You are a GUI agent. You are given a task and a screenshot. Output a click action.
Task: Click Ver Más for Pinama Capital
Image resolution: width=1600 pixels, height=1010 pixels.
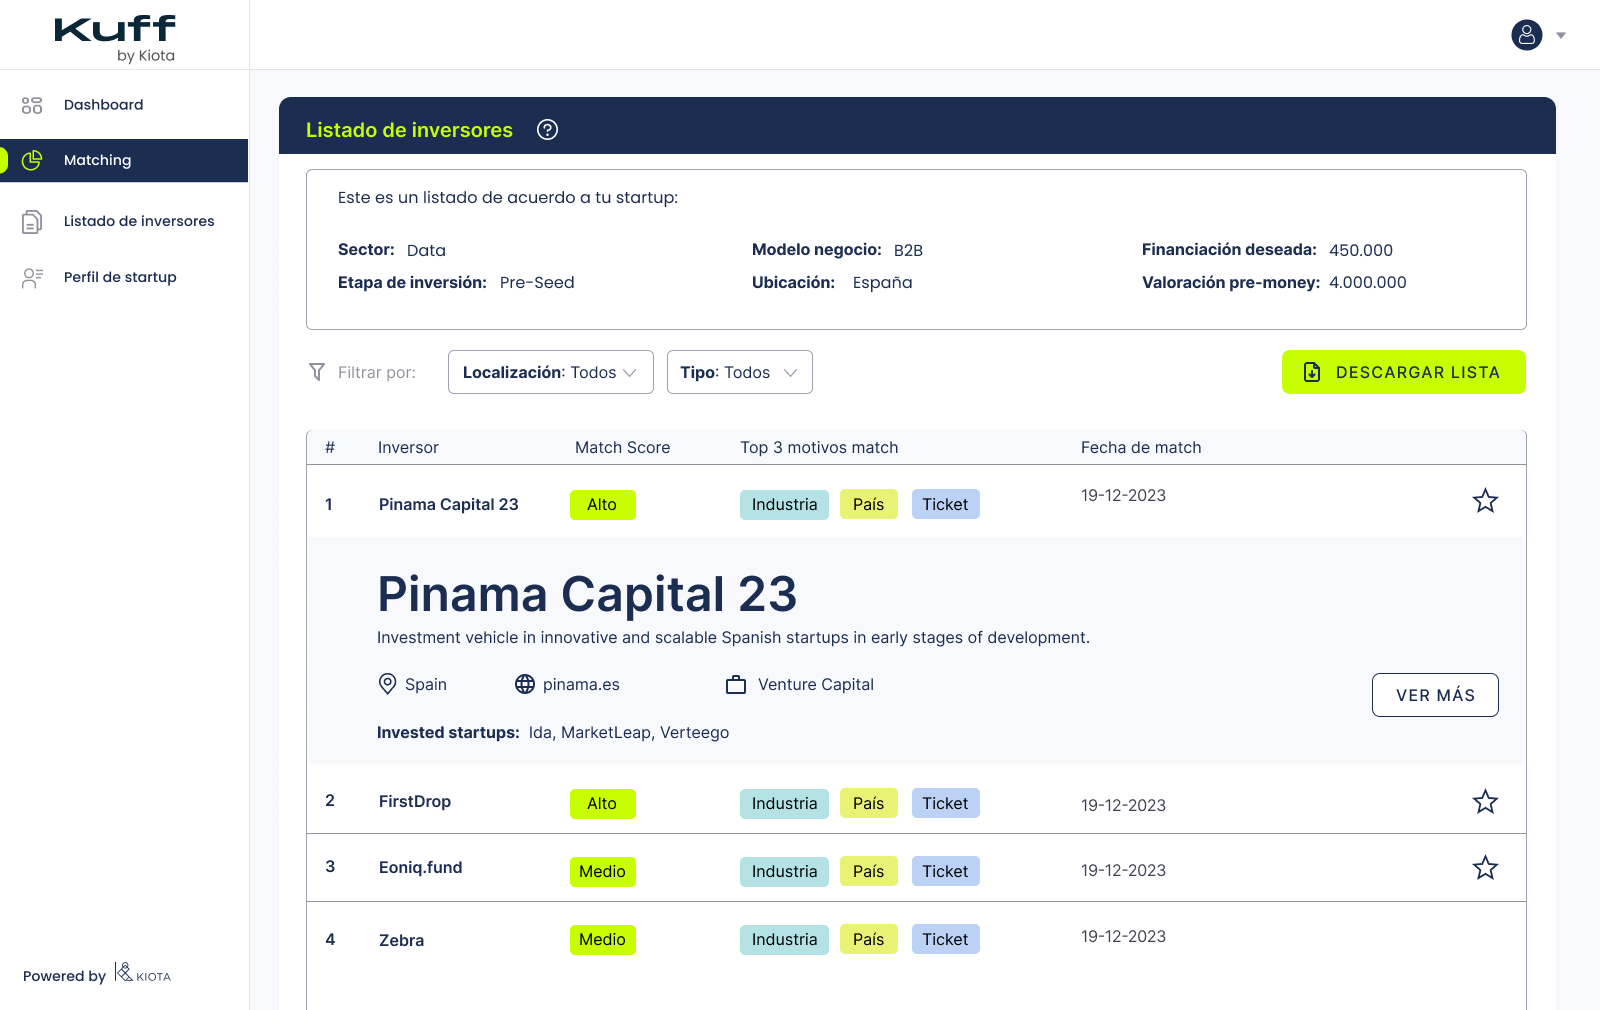click(x=1434, y=695)
